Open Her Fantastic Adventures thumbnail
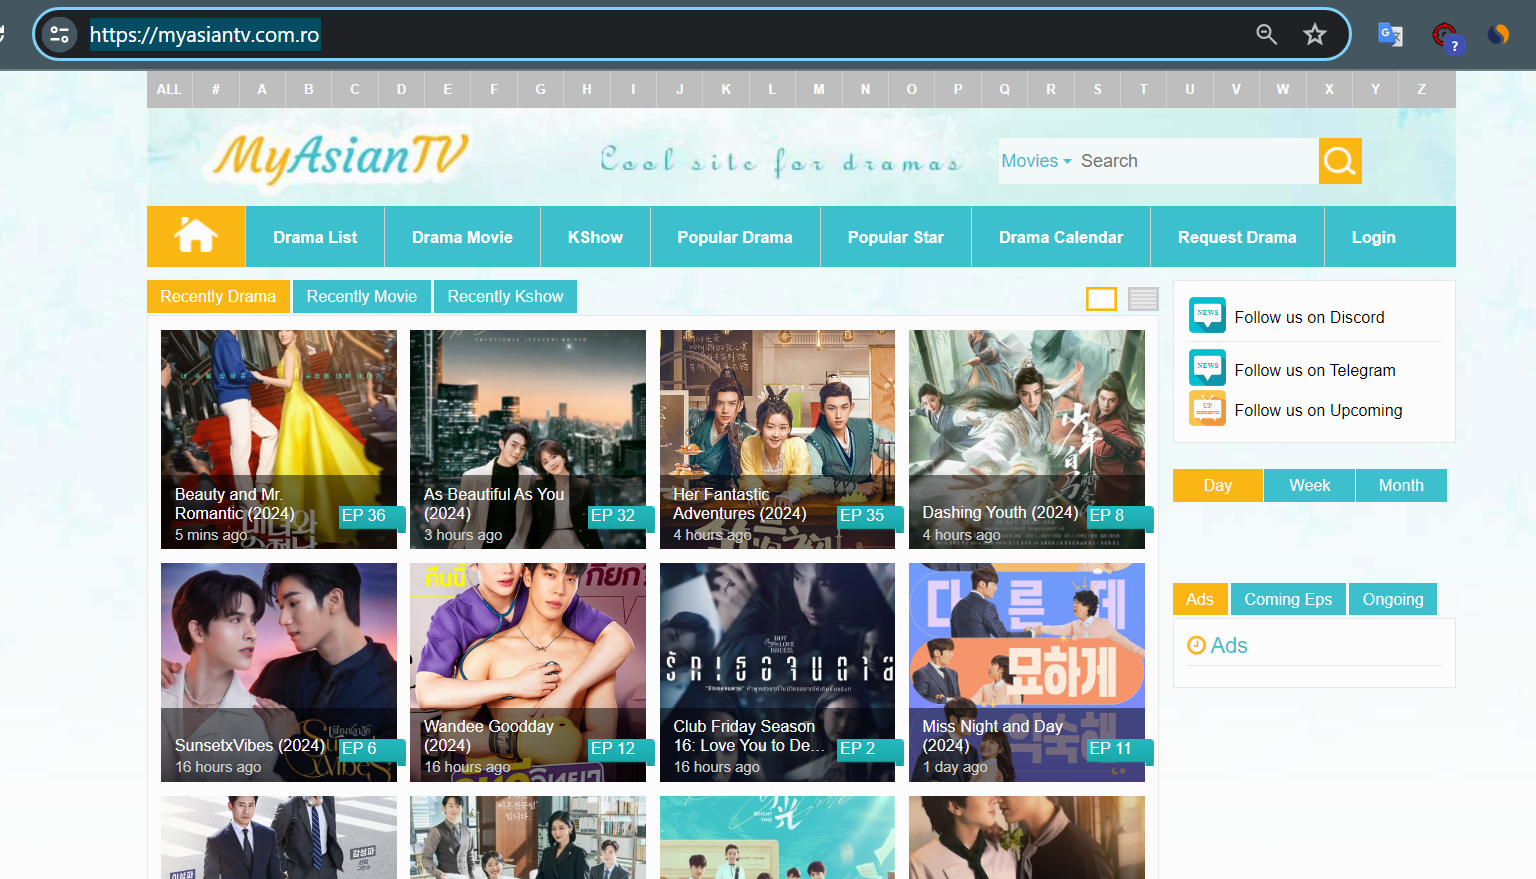This screenshot has height=879, width=1536. [777, 439]
